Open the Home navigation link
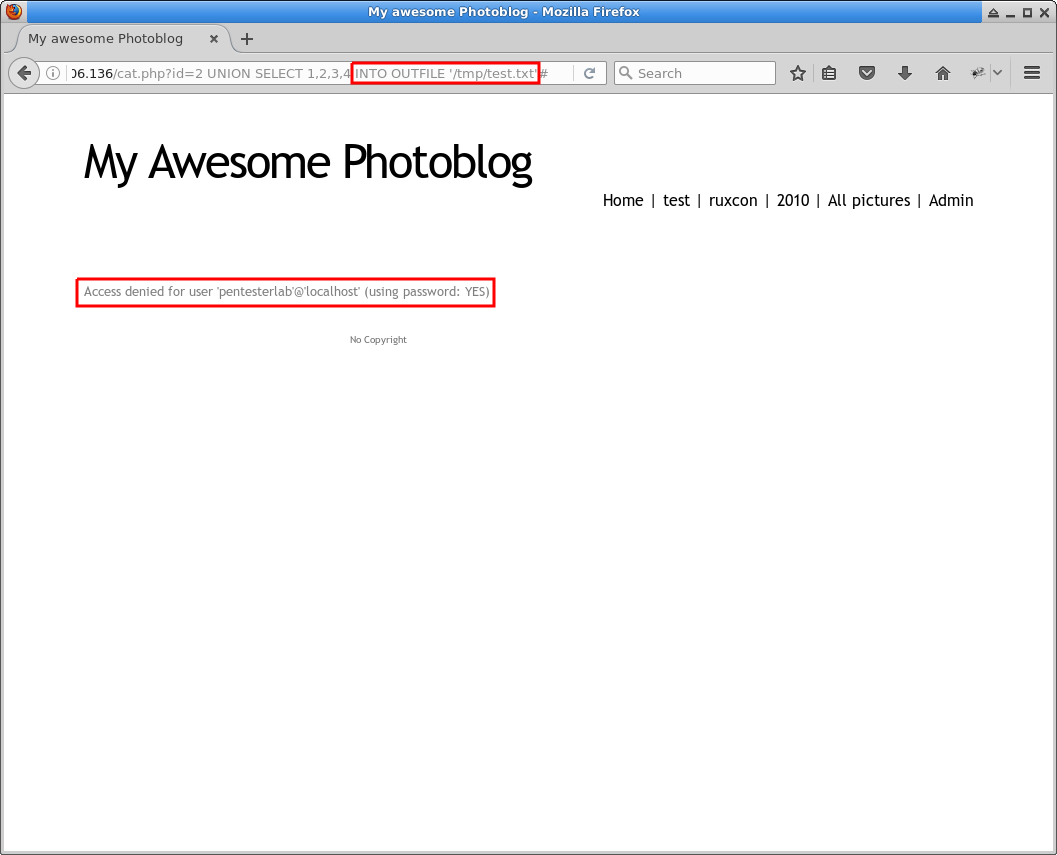Screen dimensions: 1057x855 point(623,200)
